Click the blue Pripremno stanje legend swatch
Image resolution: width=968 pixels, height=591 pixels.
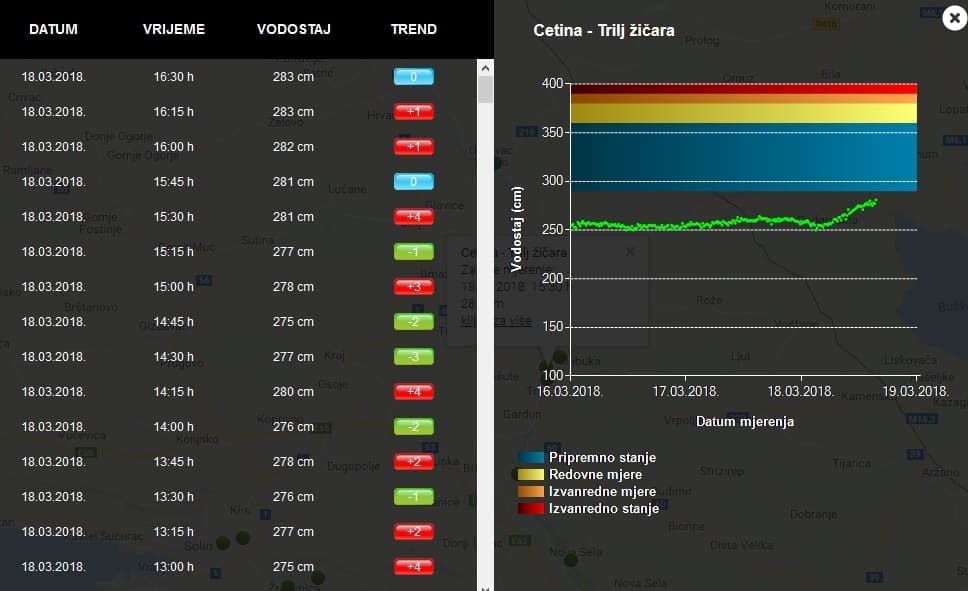(531, 458)
